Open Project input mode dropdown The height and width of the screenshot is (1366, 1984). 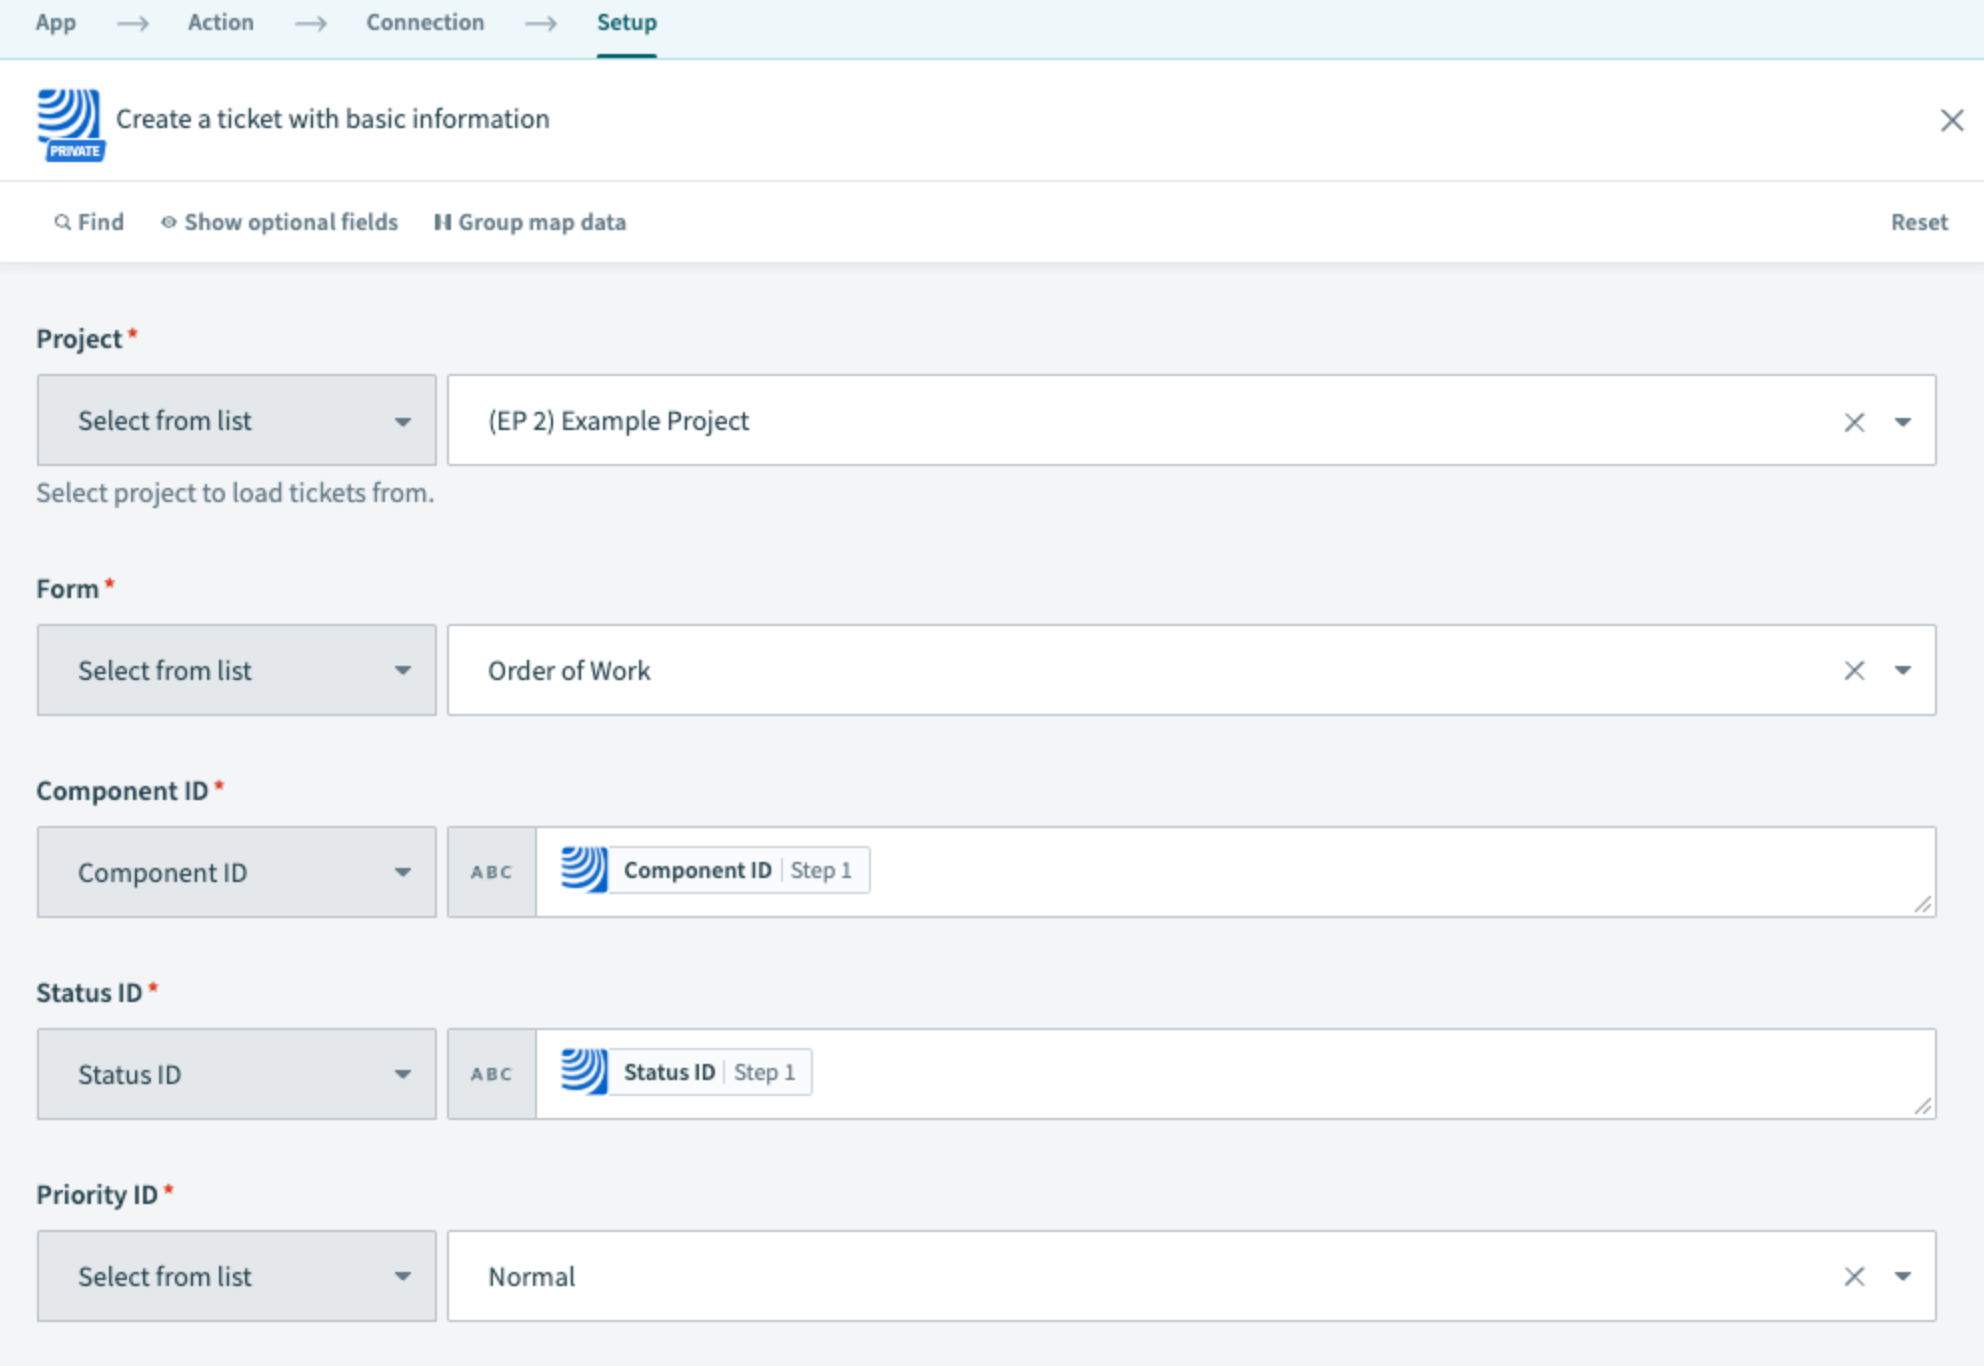[236, 421]
